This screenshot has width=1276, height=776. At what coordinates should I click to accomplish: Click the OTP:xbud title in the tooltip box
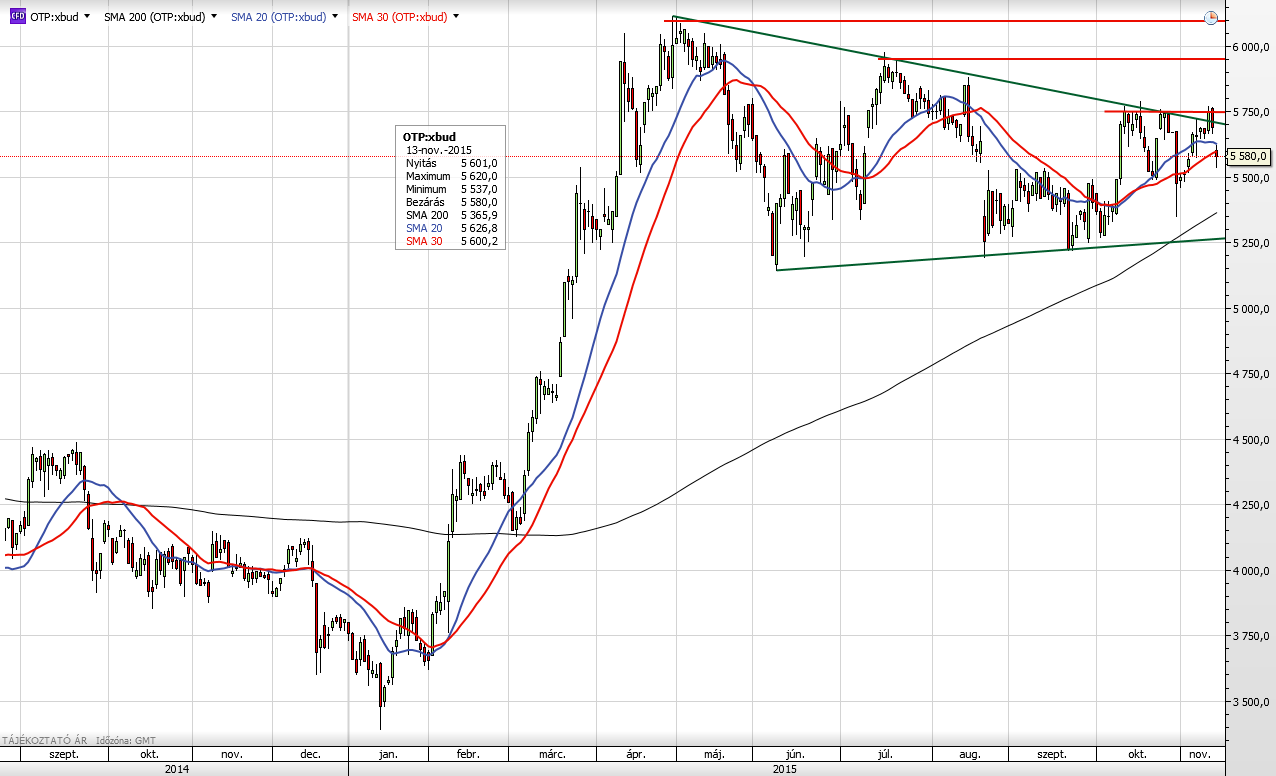point(428,137)
